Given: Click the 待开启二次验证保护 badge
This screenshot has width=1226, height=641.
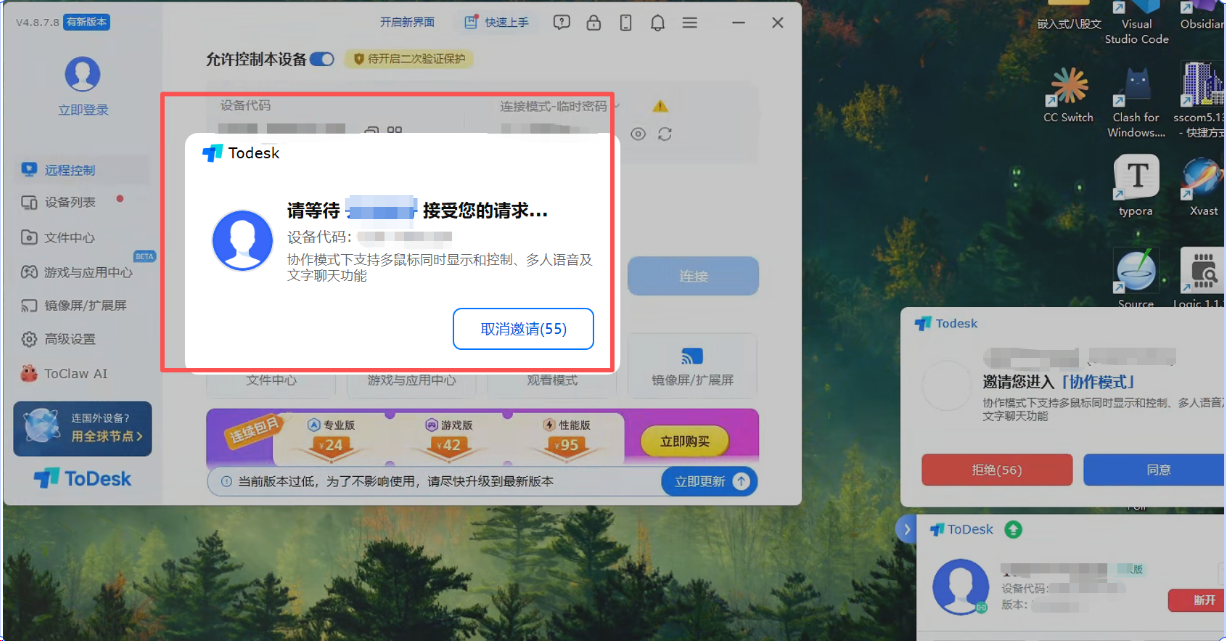Looking at the screenshot, I should tap(409, 59).
